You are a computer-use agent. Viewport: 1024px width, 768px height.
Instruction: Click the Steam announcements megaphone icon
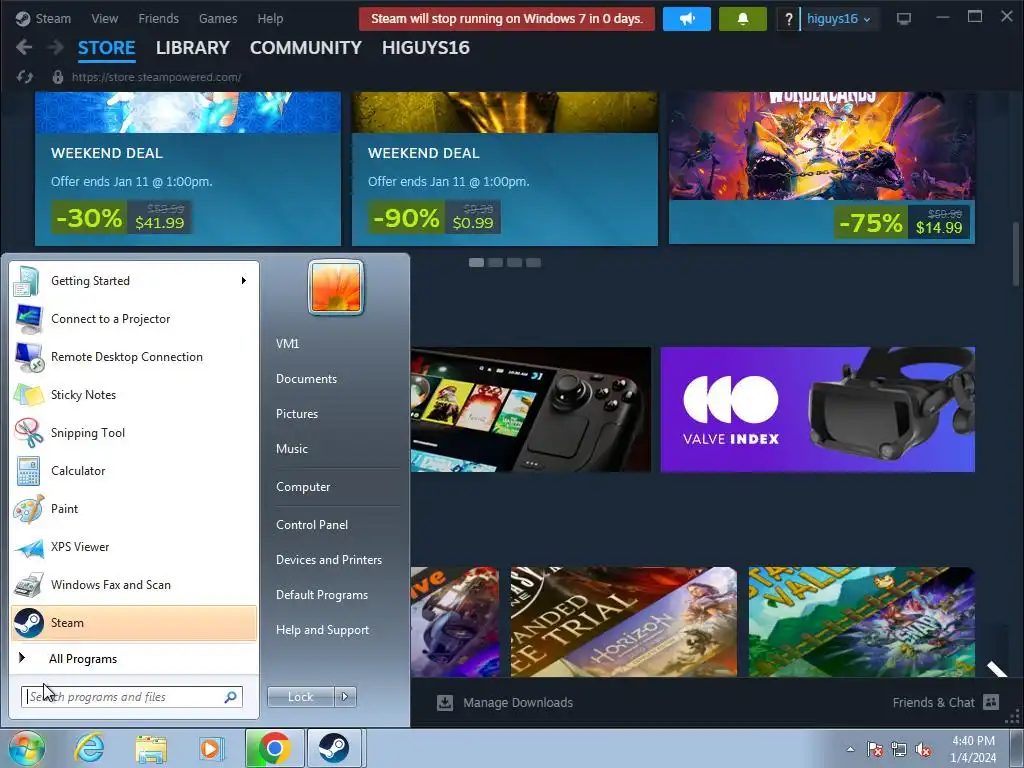[686, 19]
